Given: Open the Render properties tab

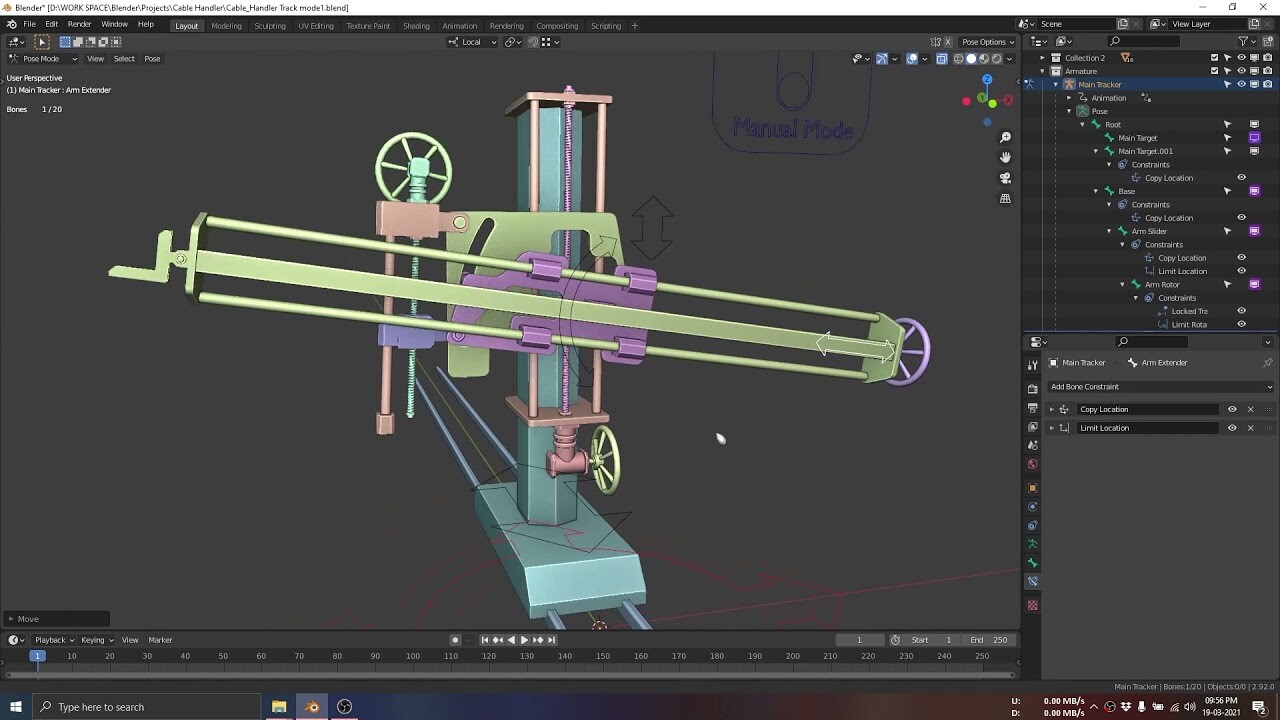Looking at the screenshot, I should click(1032, 388).
